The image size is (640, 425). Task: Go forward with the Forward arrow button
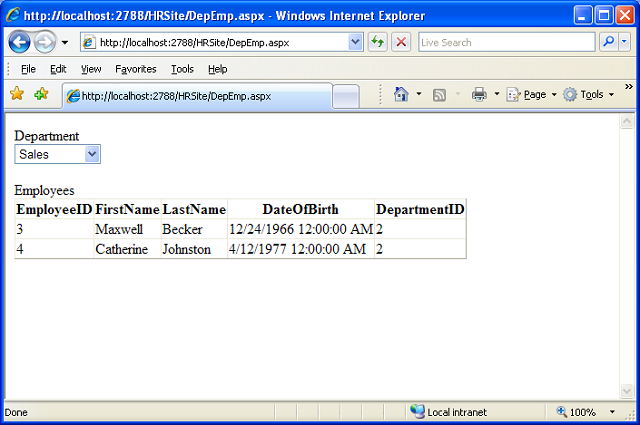(x=45, y=42)
